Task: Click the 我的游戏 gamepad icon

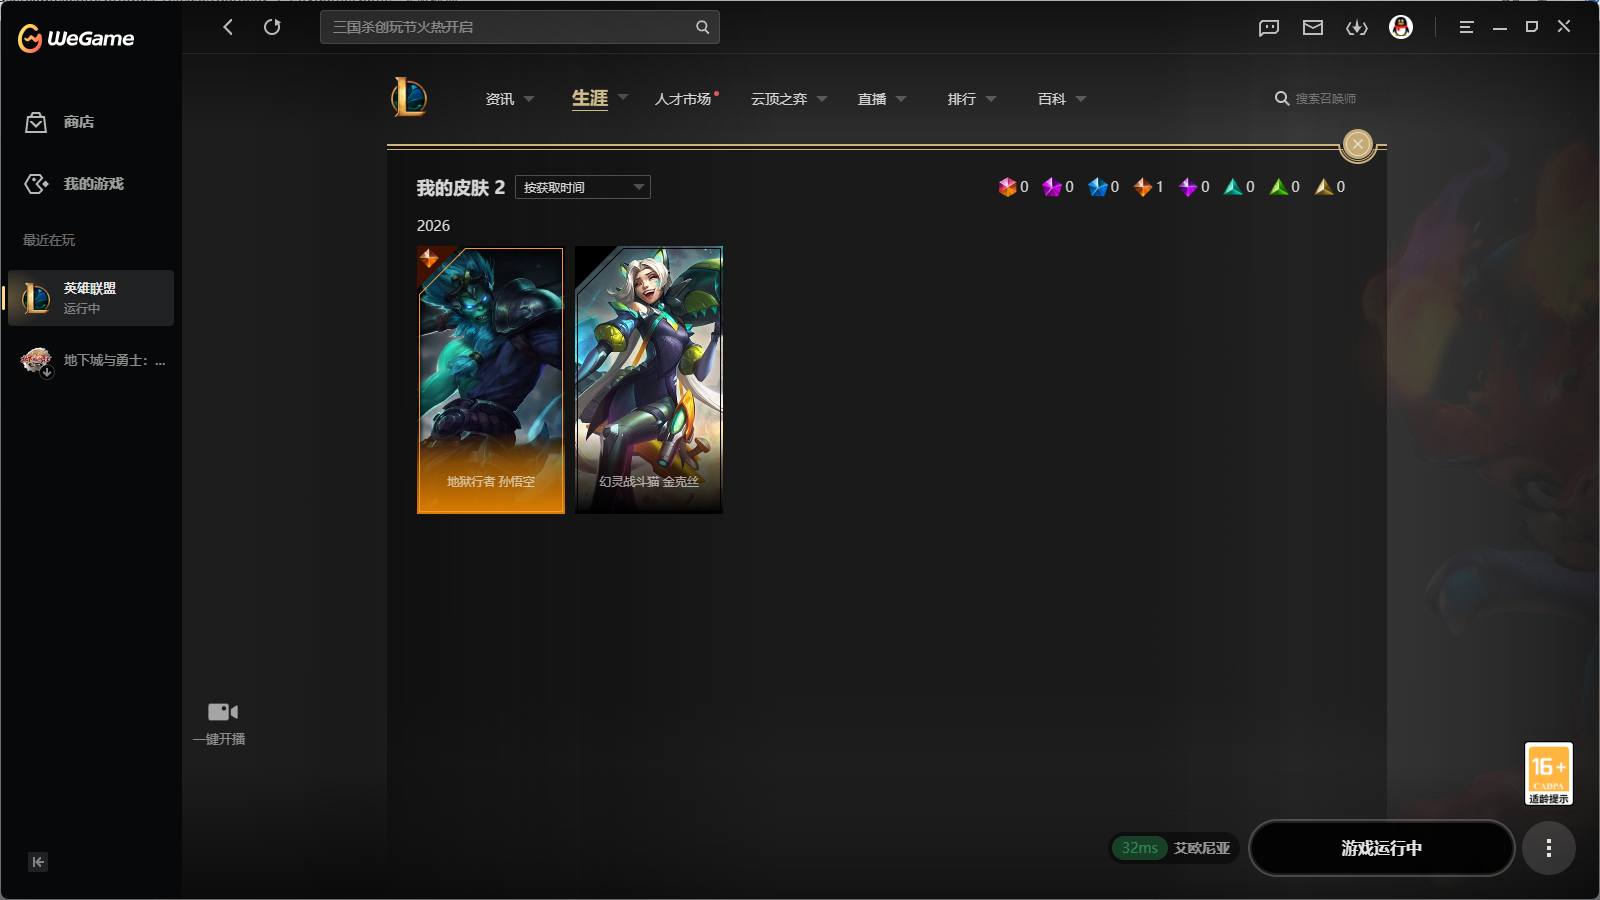Action: (36, 184)
